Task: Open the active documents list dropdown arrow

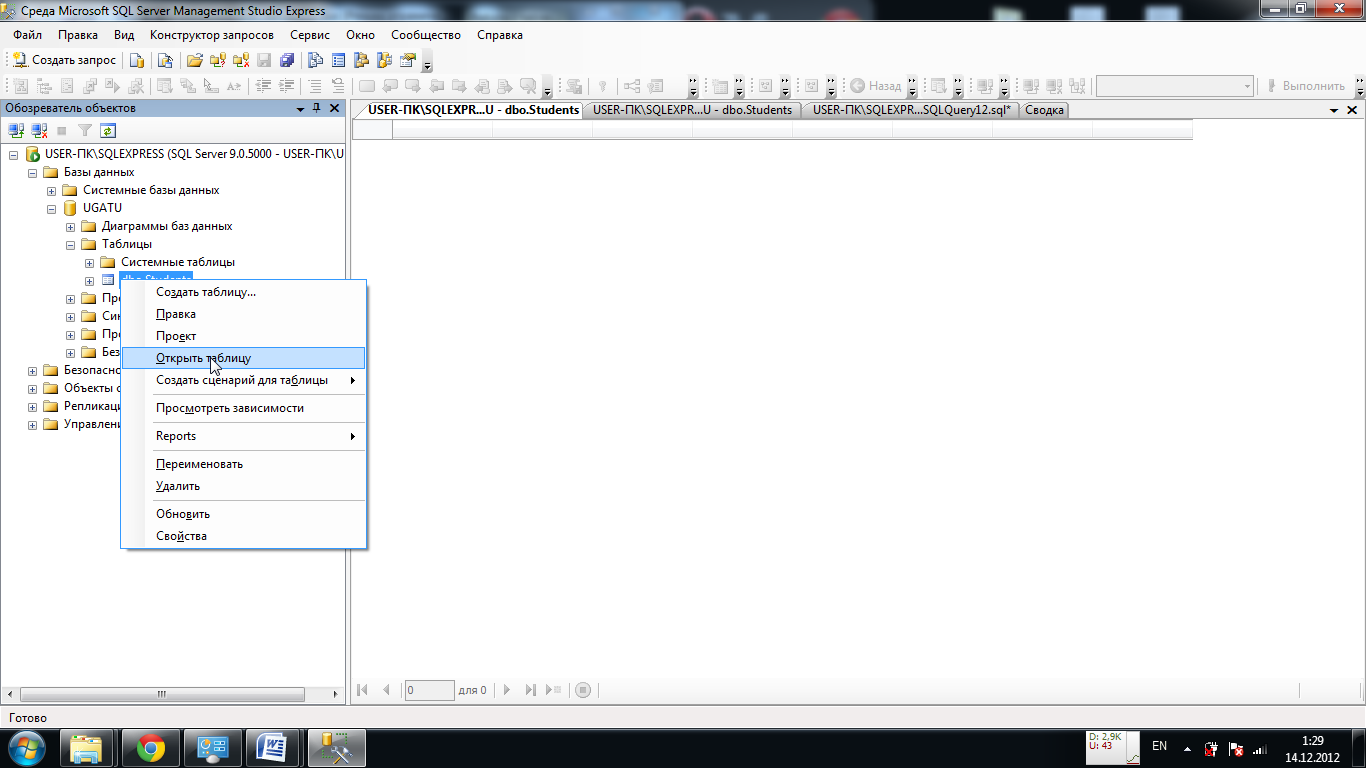Action: click(x=1332, y=110)
